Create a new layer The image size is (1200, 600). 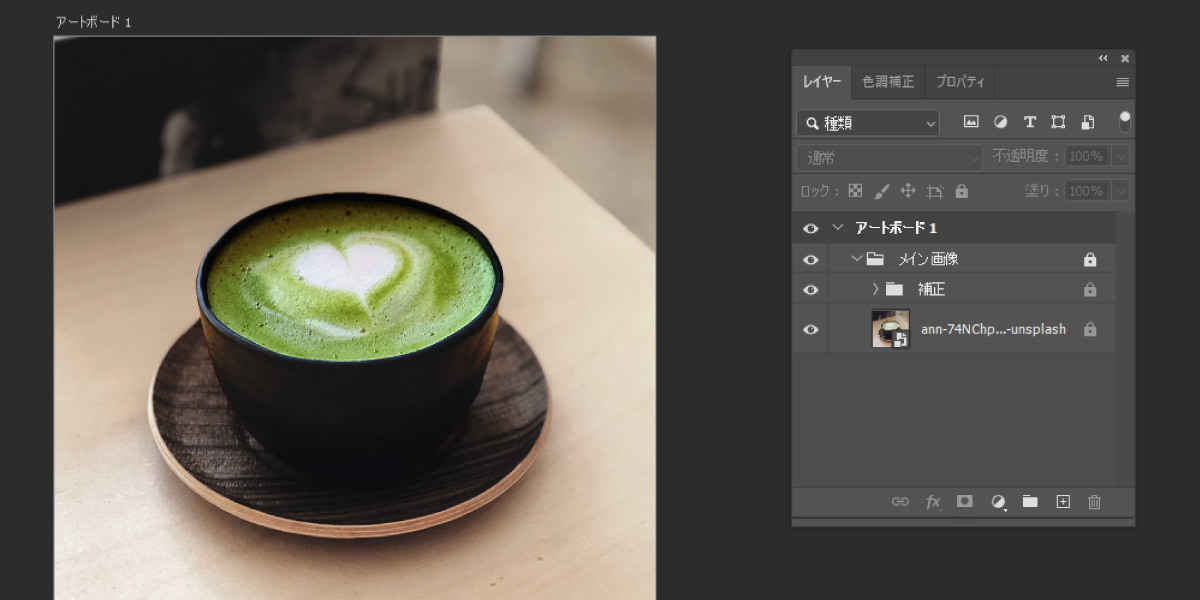pos(1063,501)
